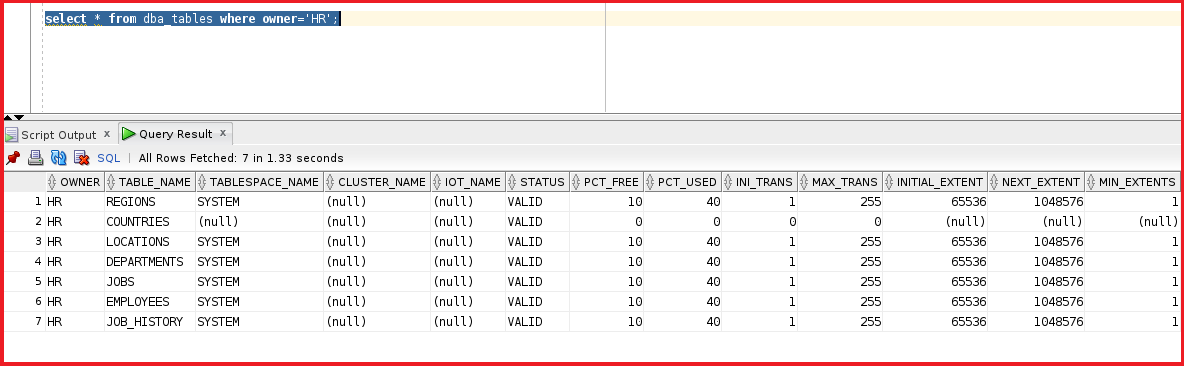Sort by the CLUSTER_NAME column header

tap(377, 182)
